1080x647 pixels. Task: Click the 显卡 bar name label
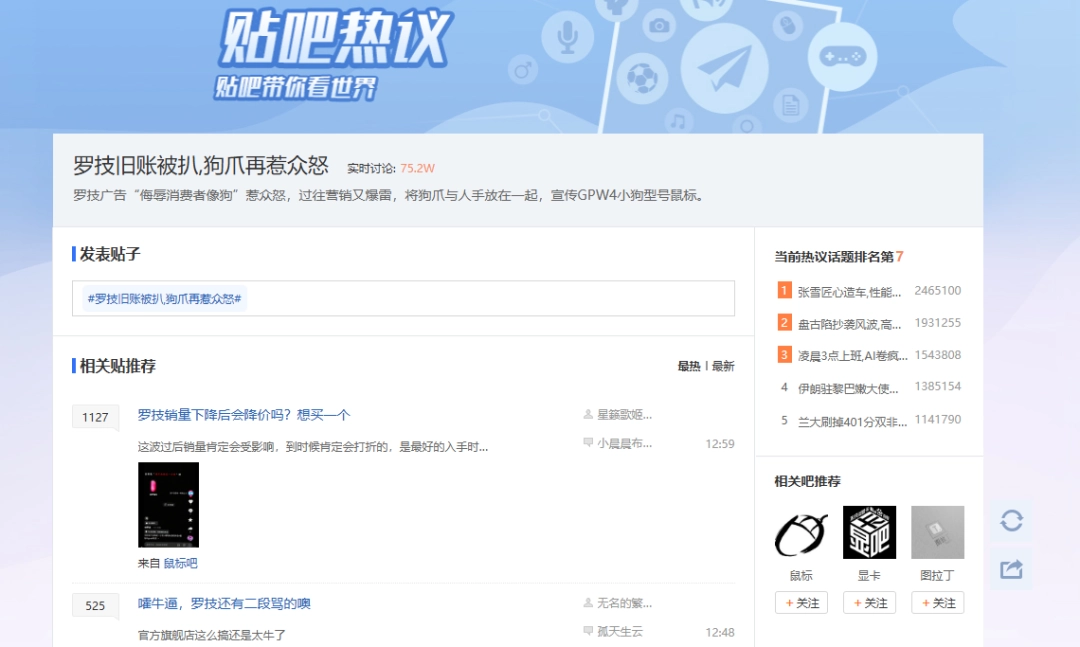pos(869,575)
